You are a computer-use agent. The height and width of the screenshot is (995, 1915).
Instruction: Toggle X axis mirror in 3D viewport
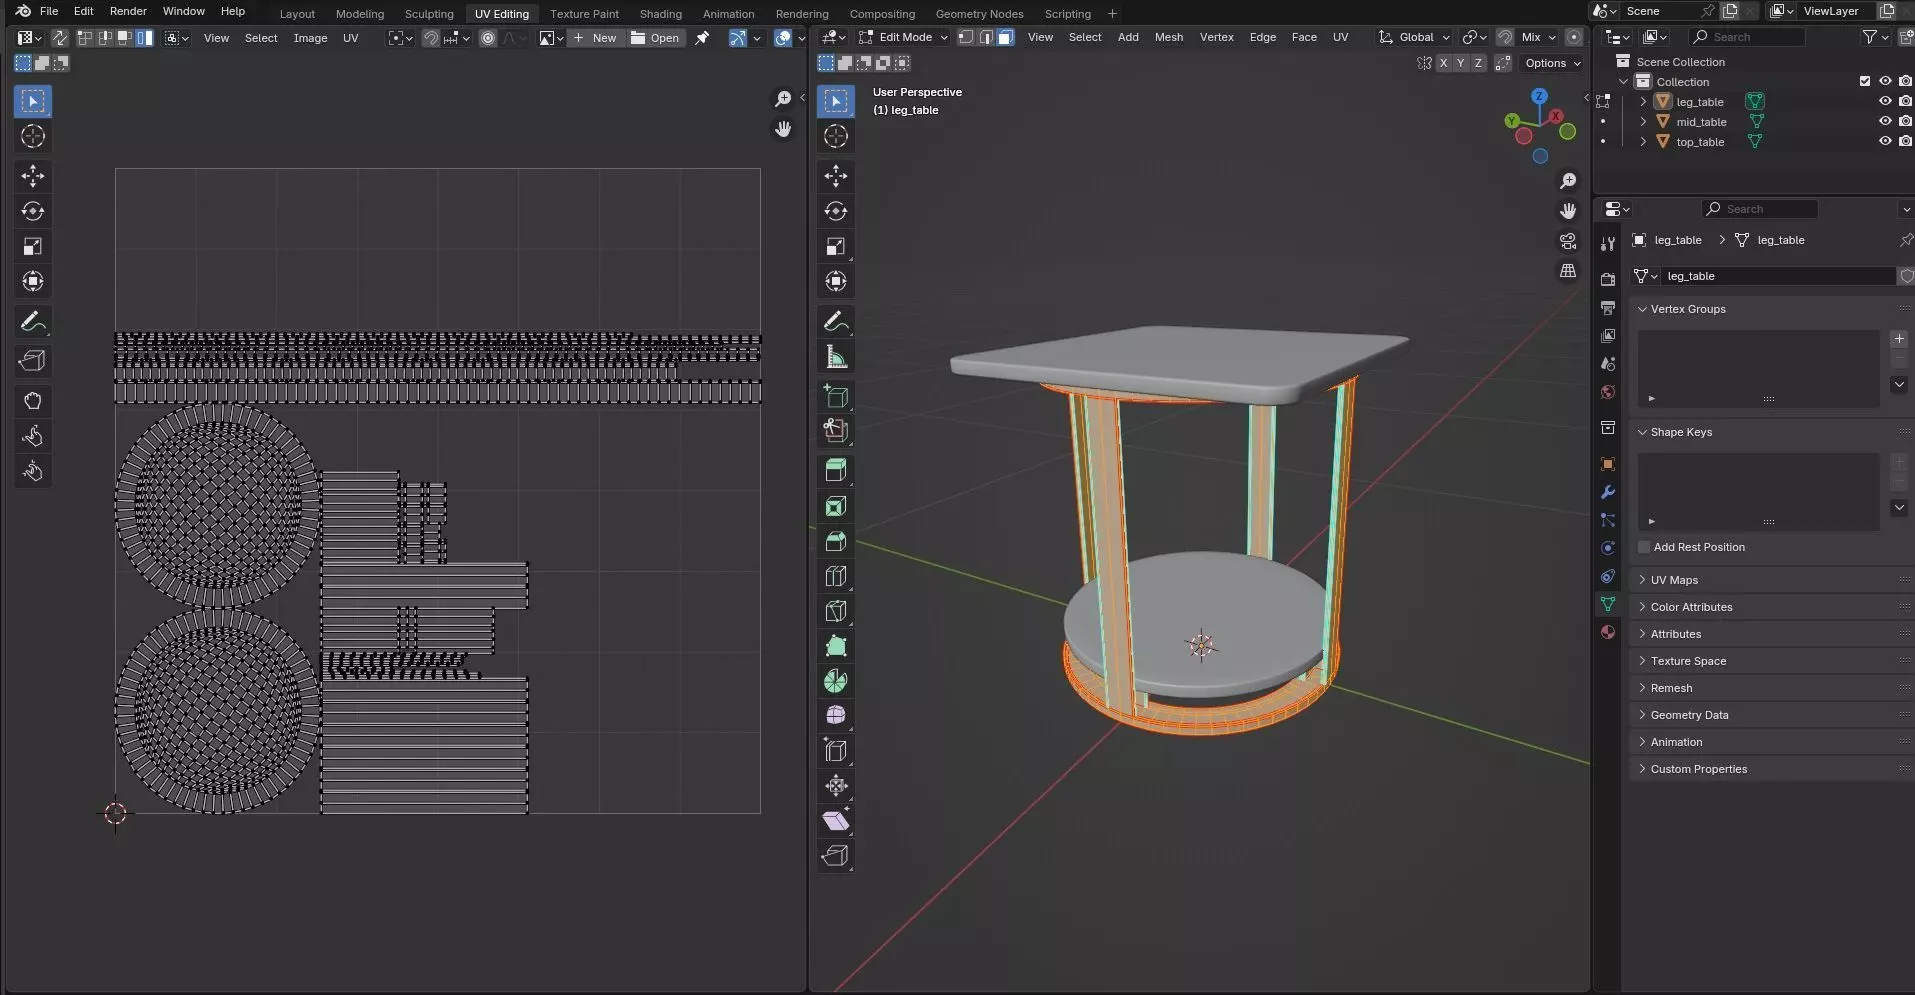[x=1443, y=63]
